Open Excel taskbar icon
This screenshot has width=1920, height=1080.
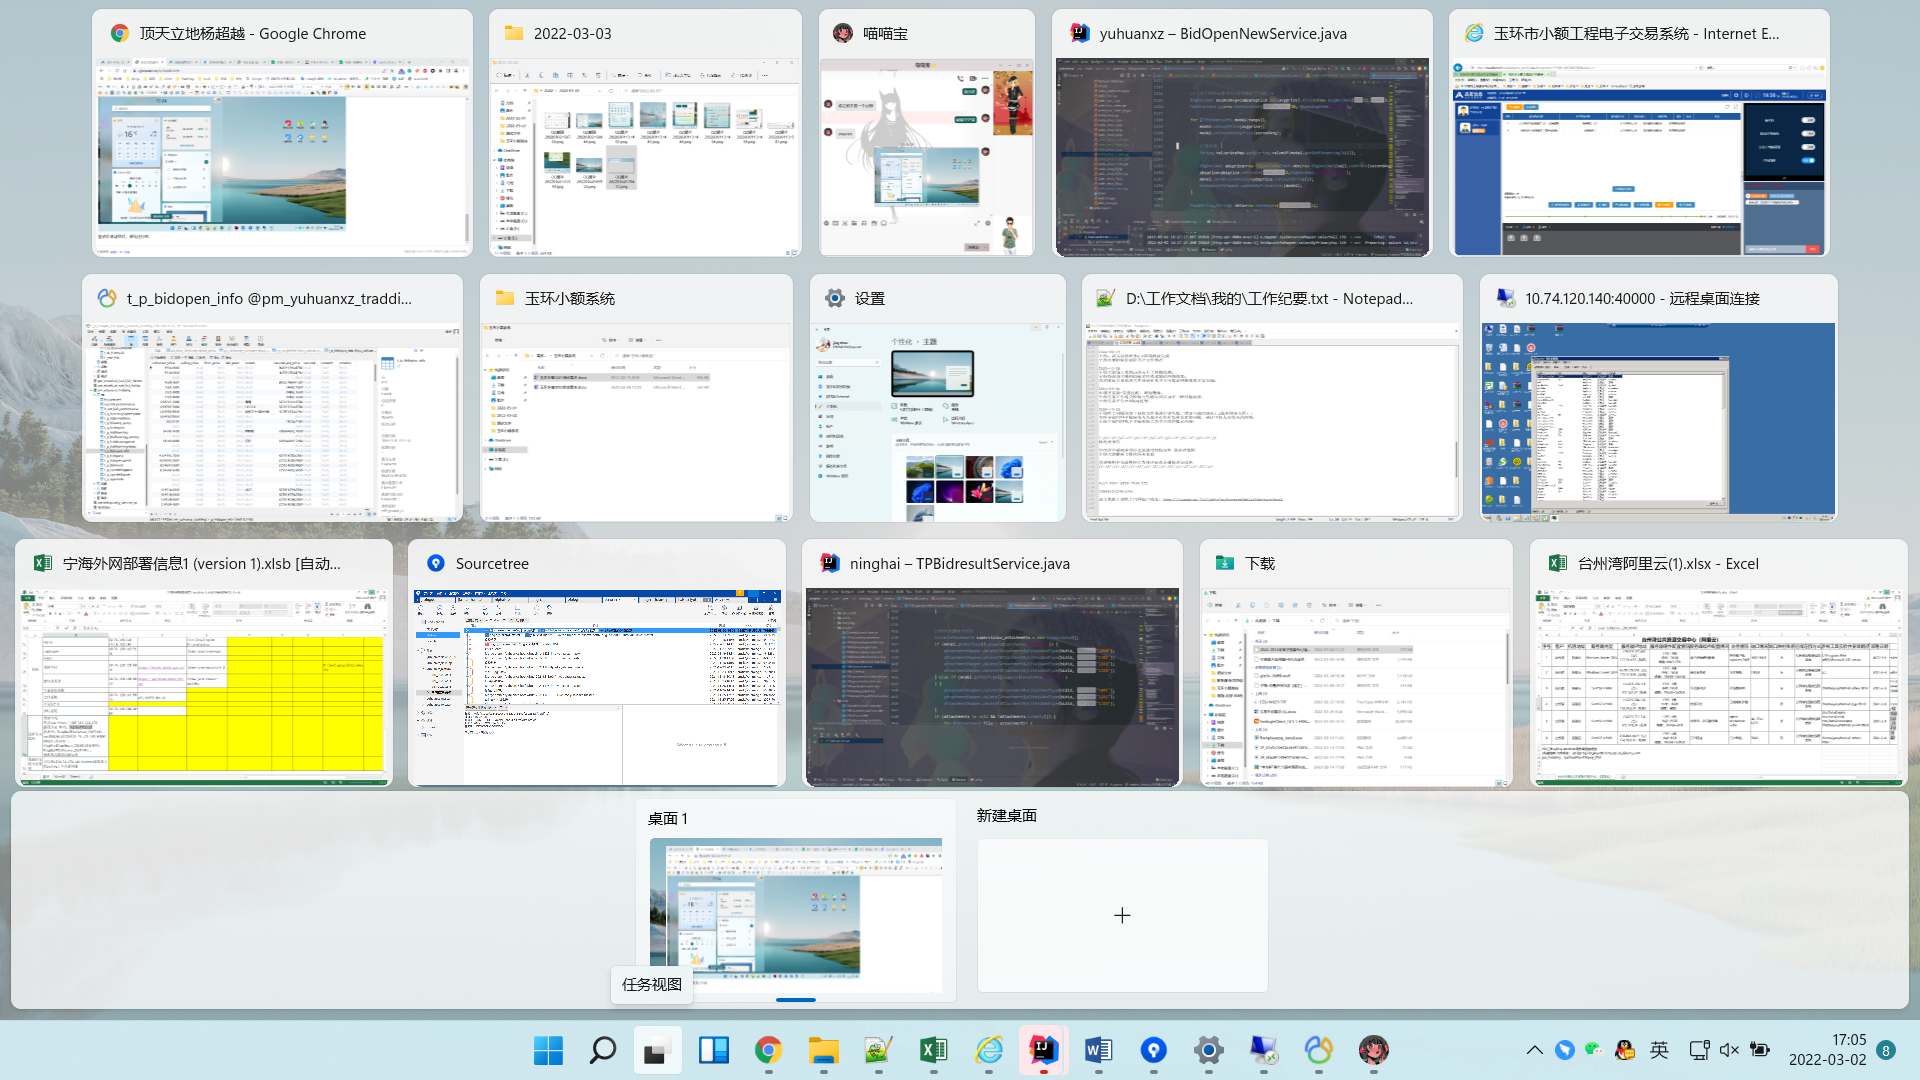point(933,1050)
